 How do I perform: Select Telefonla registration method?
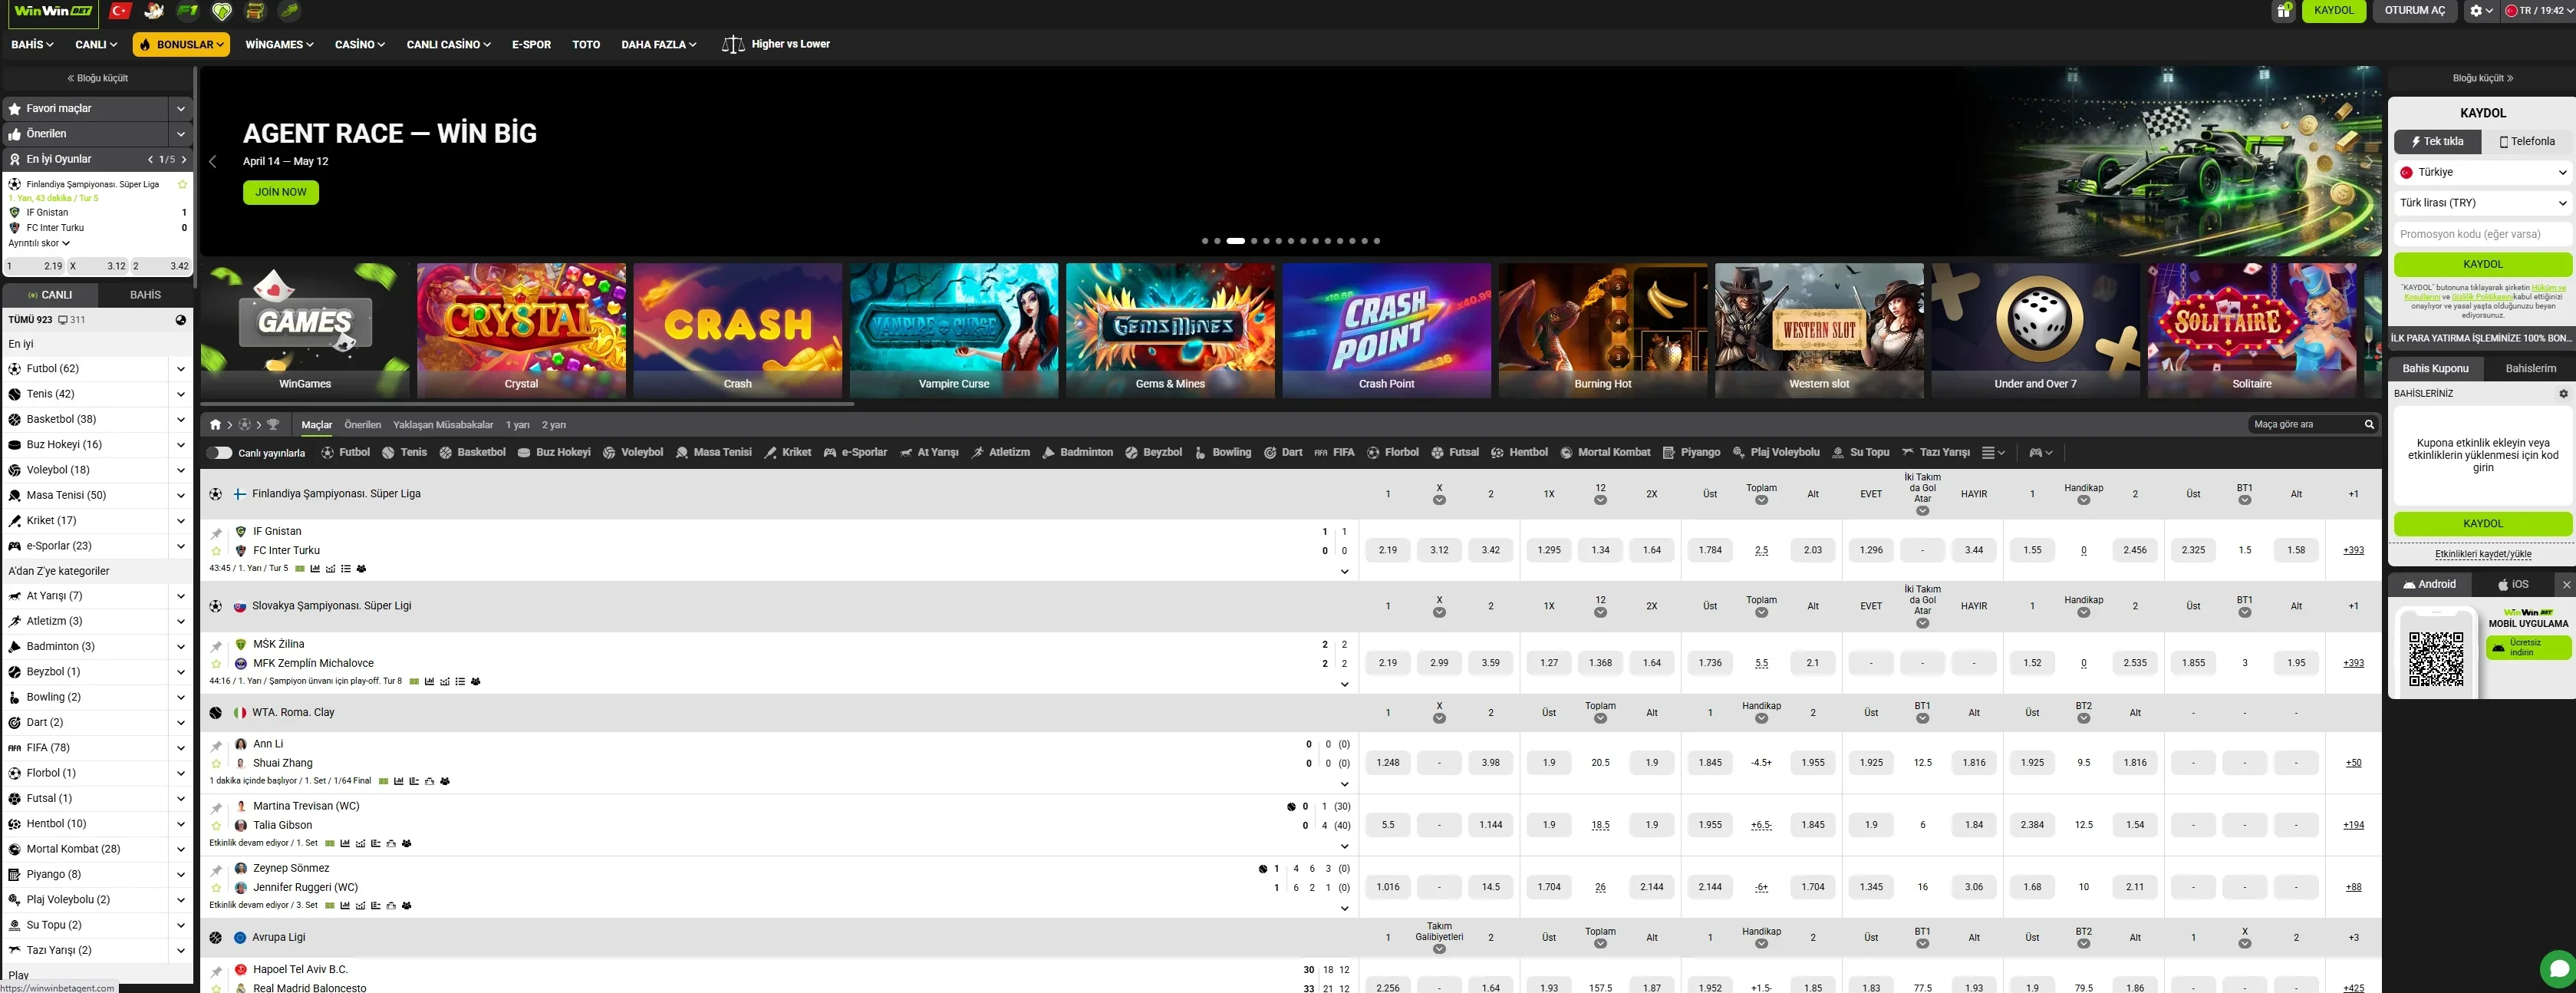click(x=2527, y=142)
